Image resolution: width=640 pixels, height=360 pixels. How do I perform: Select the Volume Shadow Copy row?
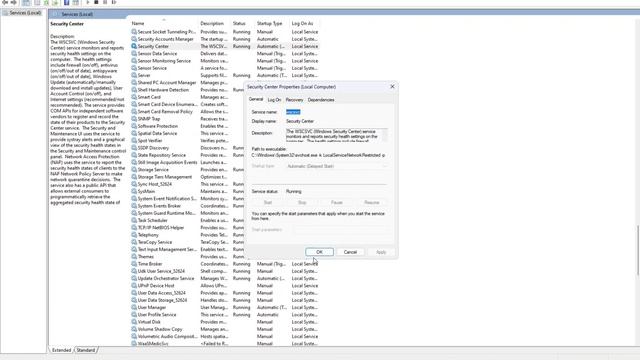224,329
